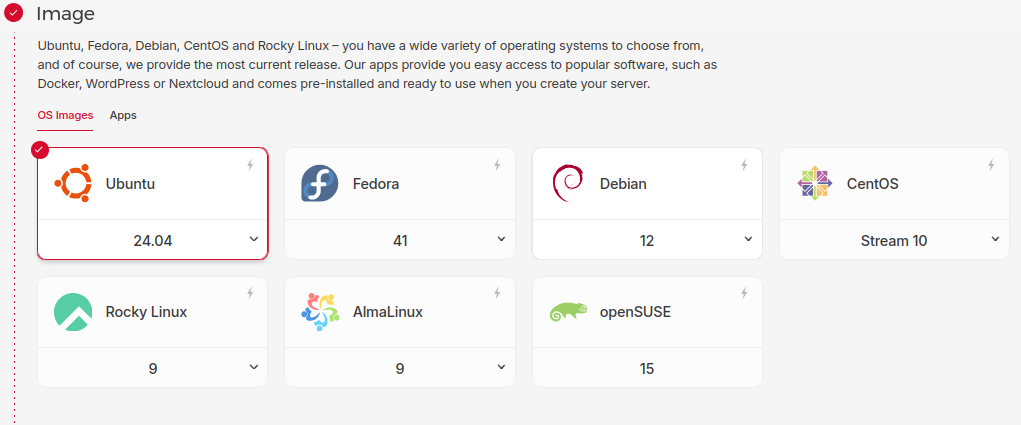1021x425 pixels.
Task: Click the openSUSE chameleon icon
Action: tap(567, 312)
